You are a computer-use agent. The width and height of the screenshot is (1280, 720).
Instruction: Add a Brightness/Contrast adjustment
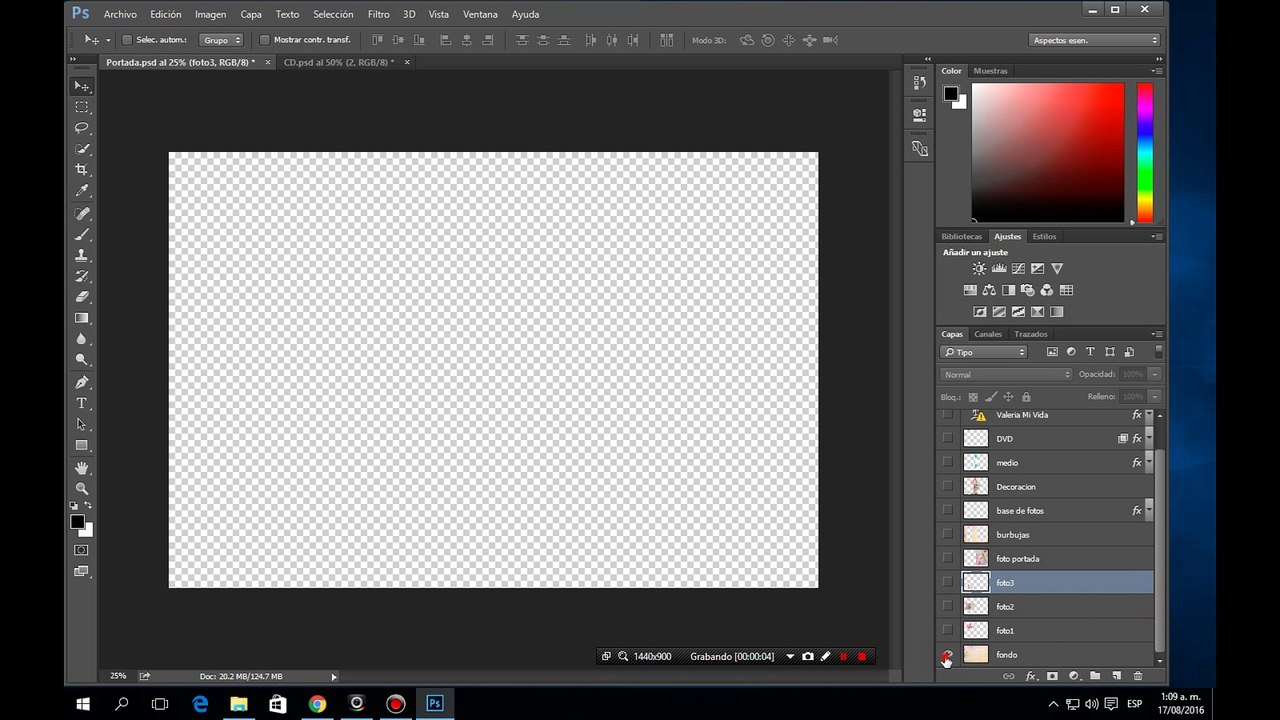(x=979, y=269)
